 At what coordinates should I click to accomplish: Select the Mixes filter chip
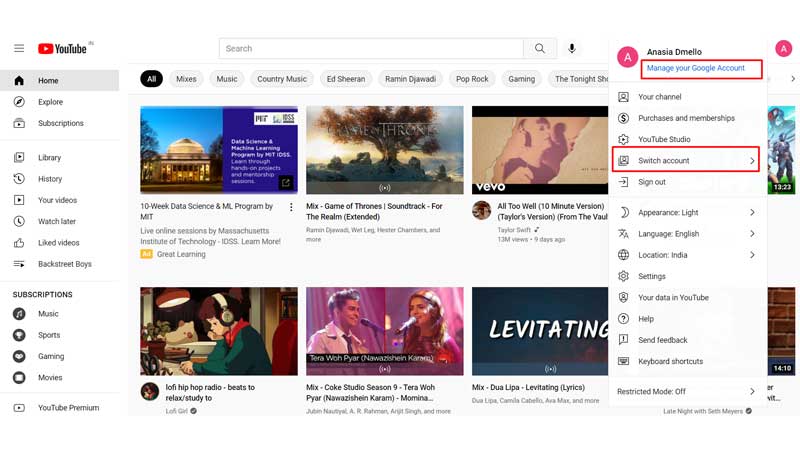click(186, 79)
